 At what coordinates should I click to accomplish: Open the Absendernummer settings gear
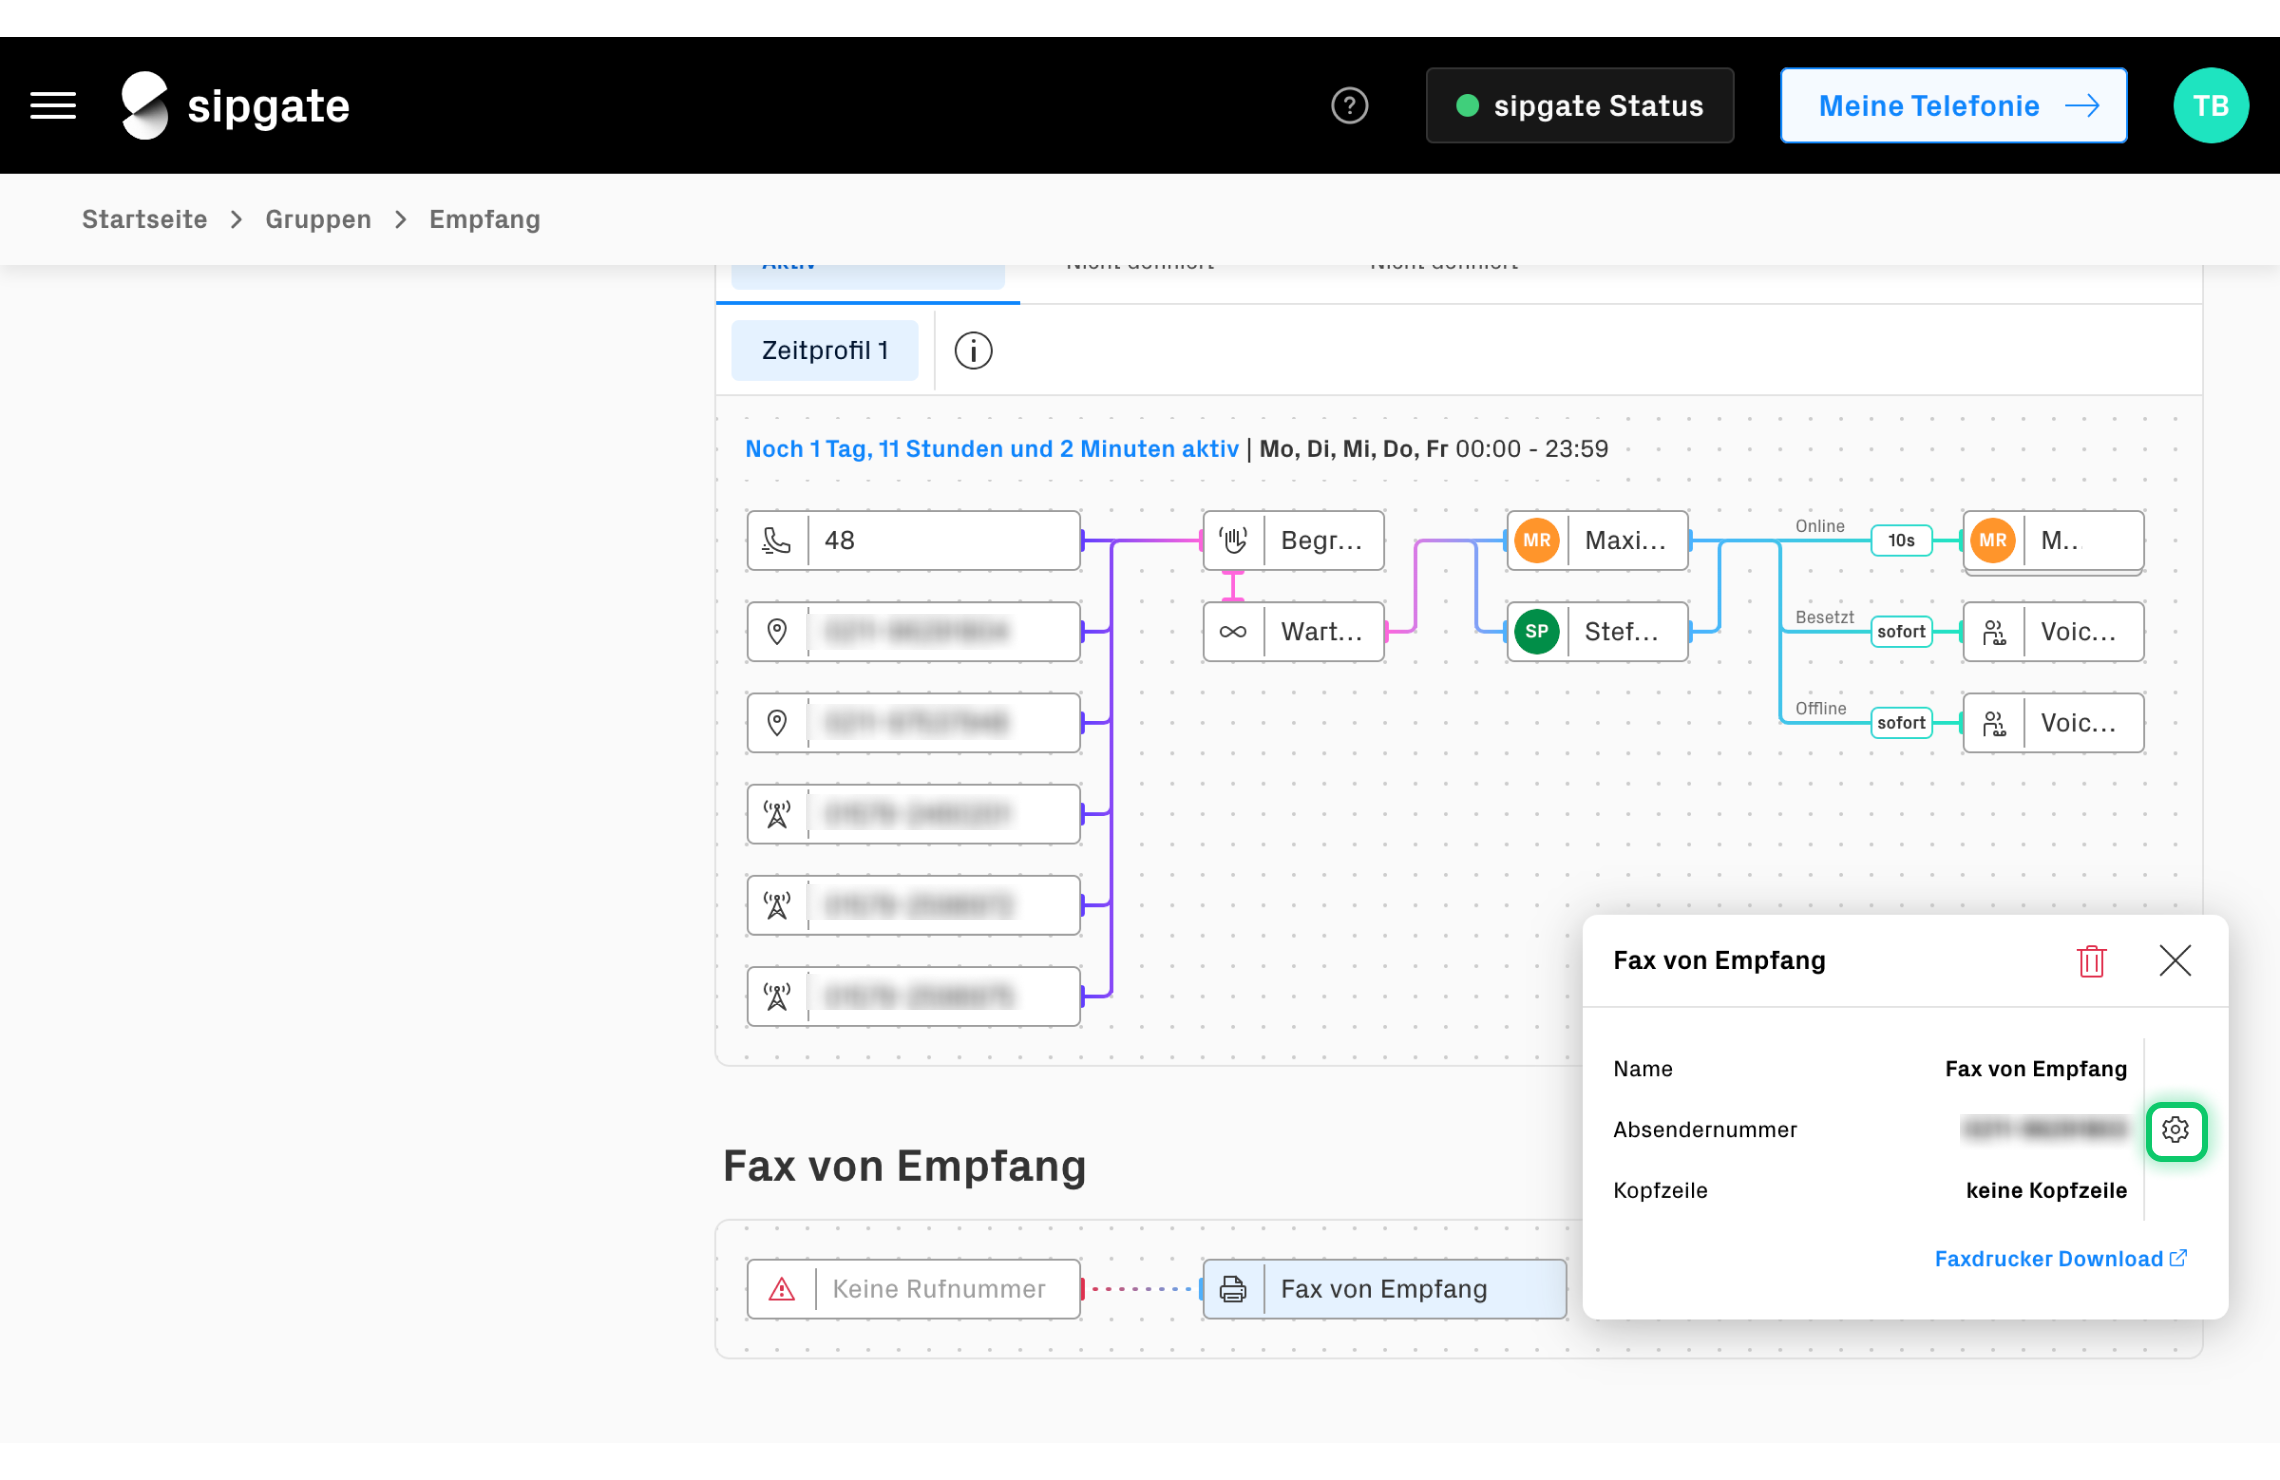2177,1131
